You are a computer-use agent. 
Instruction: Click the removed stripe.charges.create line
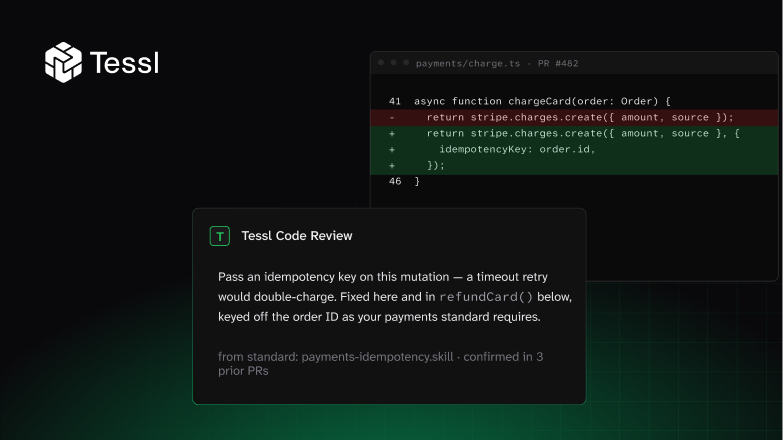[574, 117]
